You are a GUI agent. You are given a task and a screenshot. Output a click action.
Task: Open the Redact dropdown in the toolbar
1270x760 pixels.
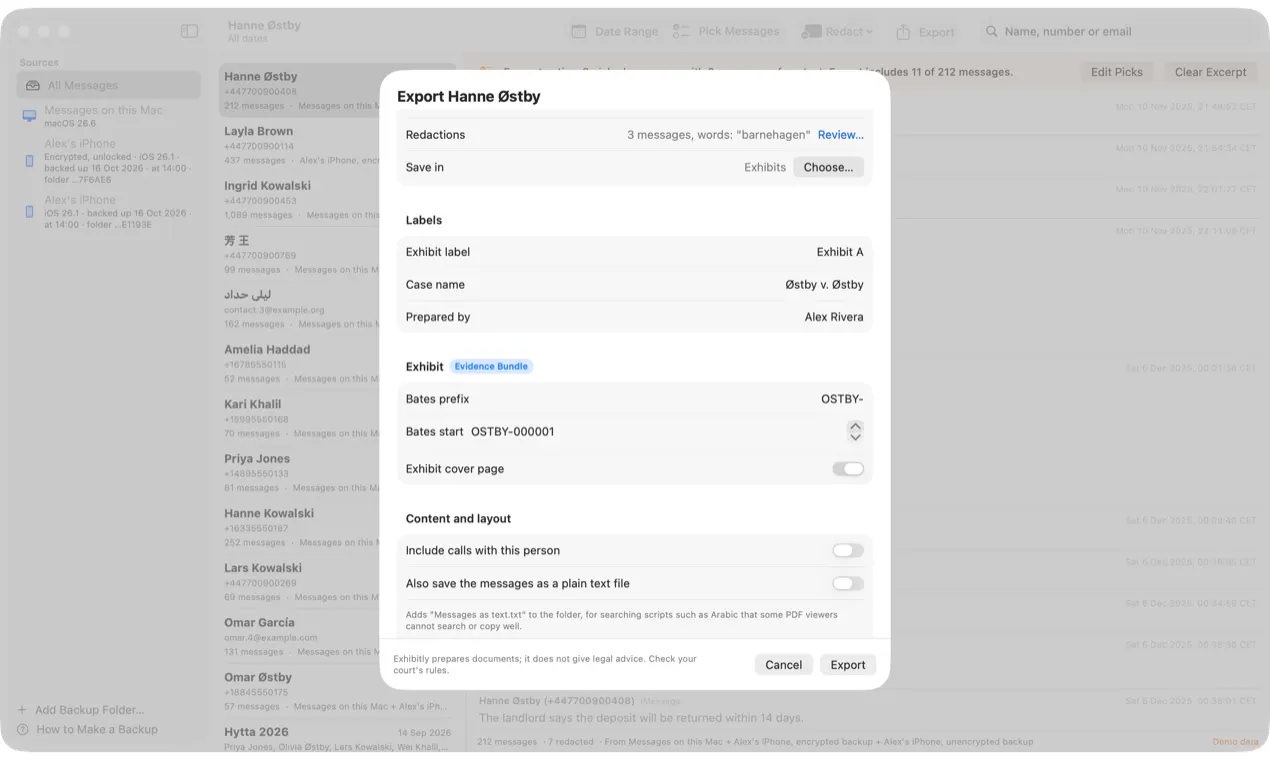click(x=837, y=32)
